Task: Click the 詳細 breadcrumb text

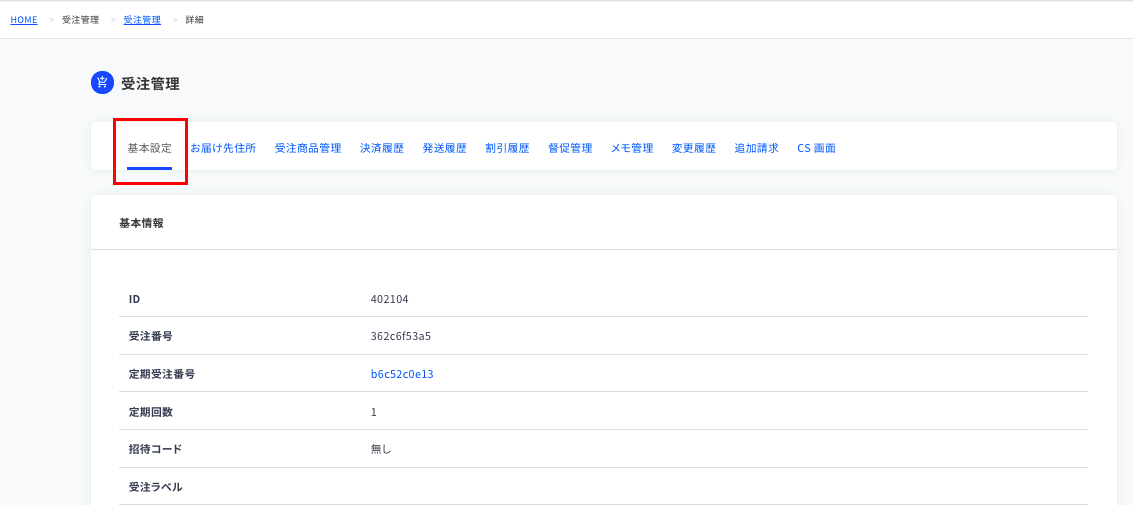Action: pyautogui.click(x=194, y=20)
